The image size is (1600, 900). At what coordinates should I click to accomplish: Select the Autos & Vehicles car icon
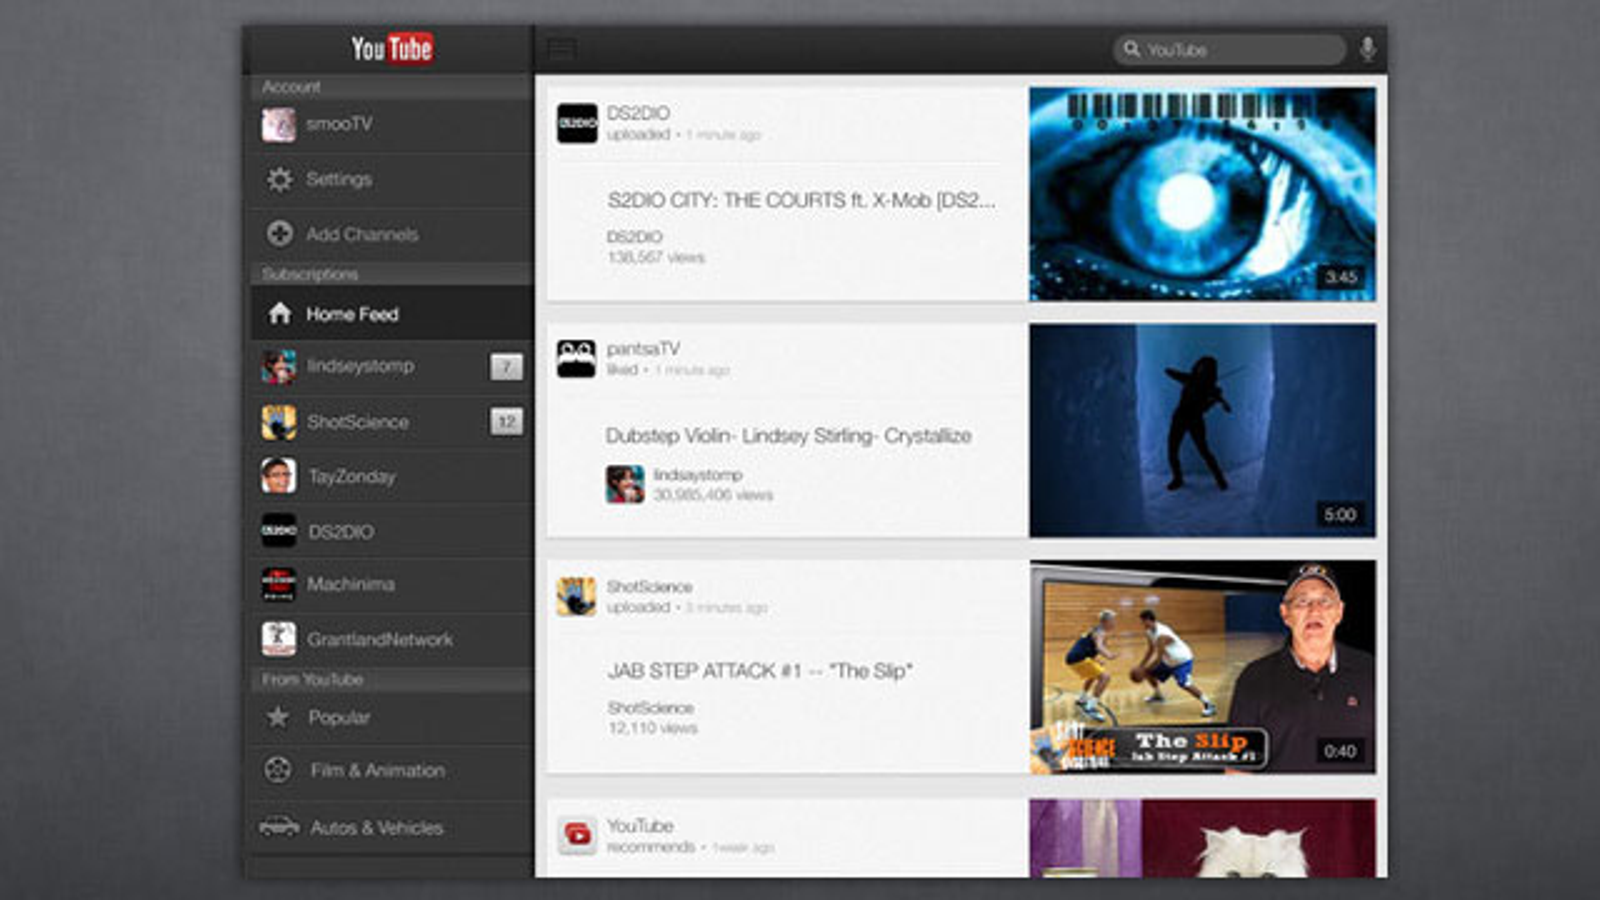click(279, 827)
